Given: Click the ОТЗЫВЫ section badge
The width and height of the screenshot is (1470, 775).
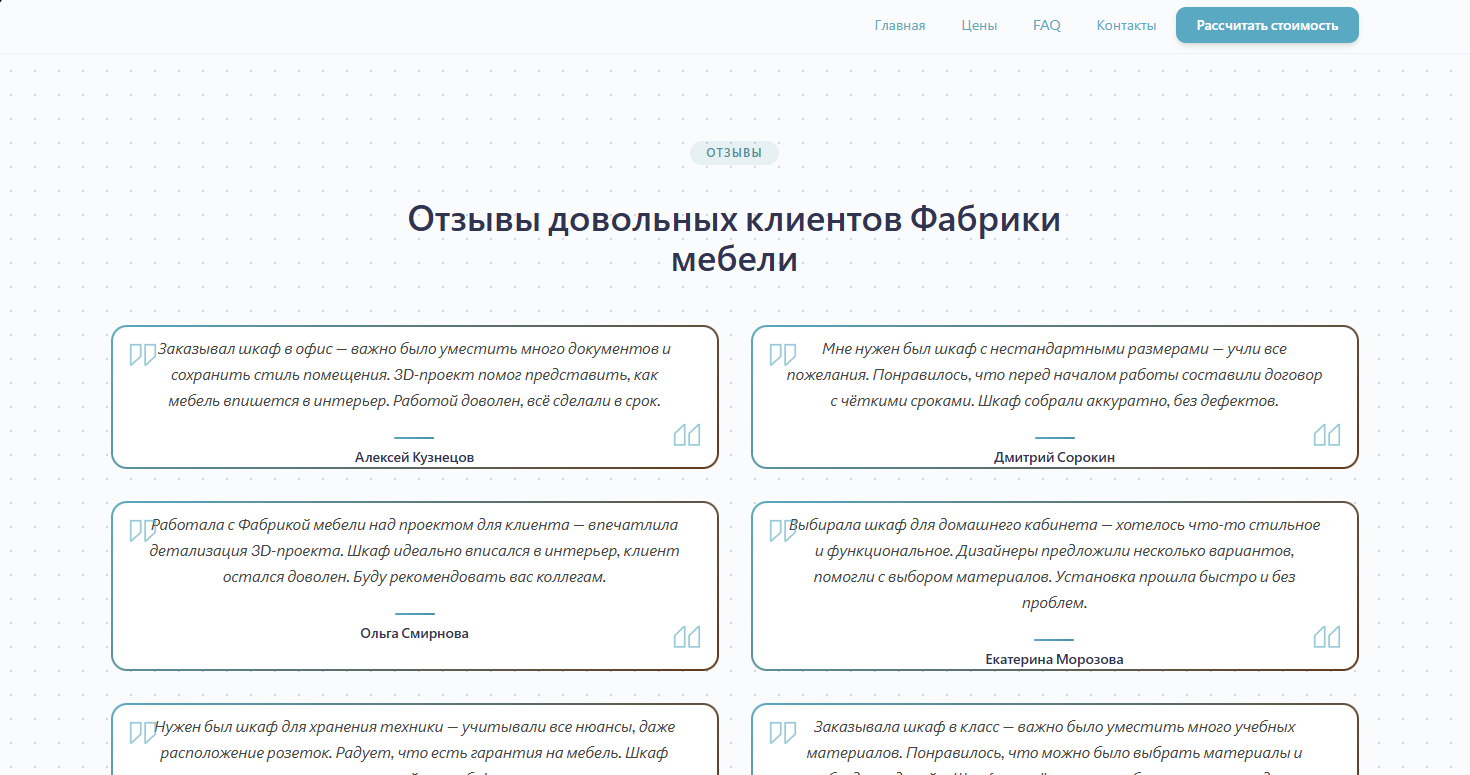Looking at the screenshot, I should [734, 153].
